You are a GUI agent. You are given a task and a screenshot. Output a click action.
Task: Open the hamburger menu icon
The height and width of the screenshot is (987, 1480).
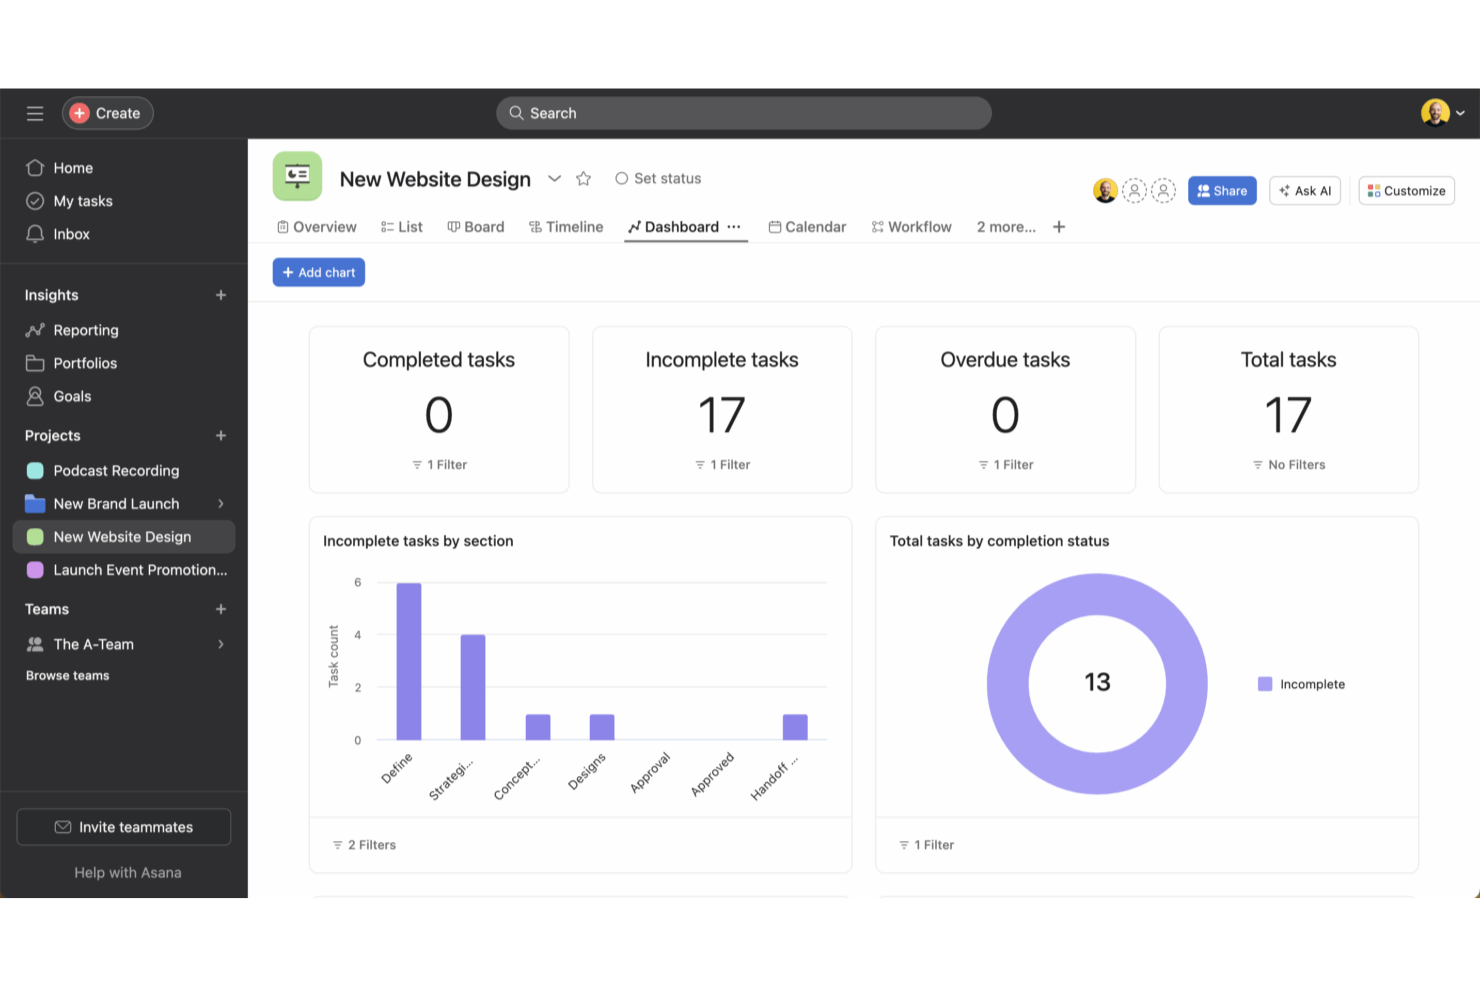coord(34,113)
